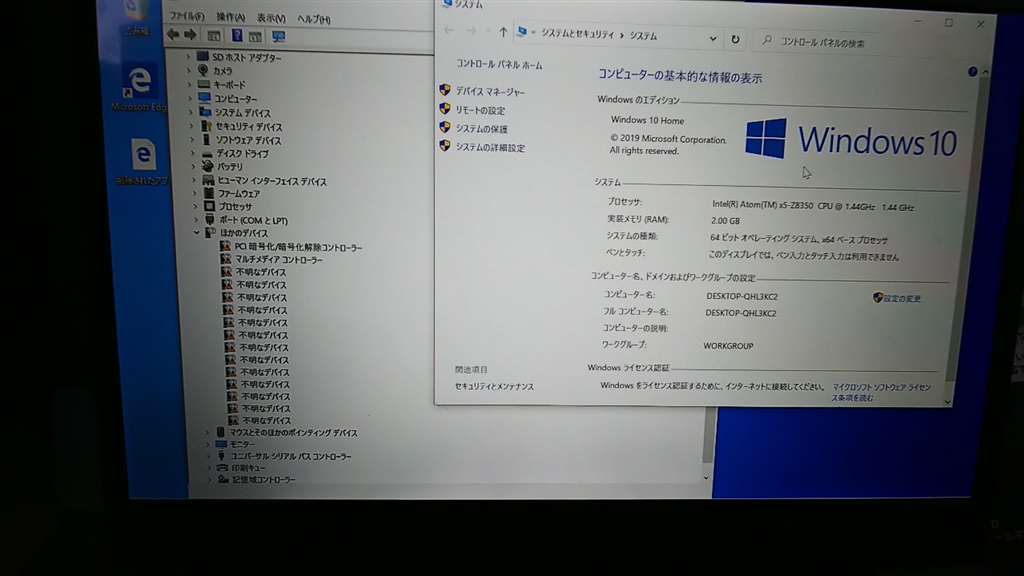Viewport: 1024px width, 576px height.
Task: Click the blue Help icon in Device Manager toolbar
Action: (x=237, y=36)
